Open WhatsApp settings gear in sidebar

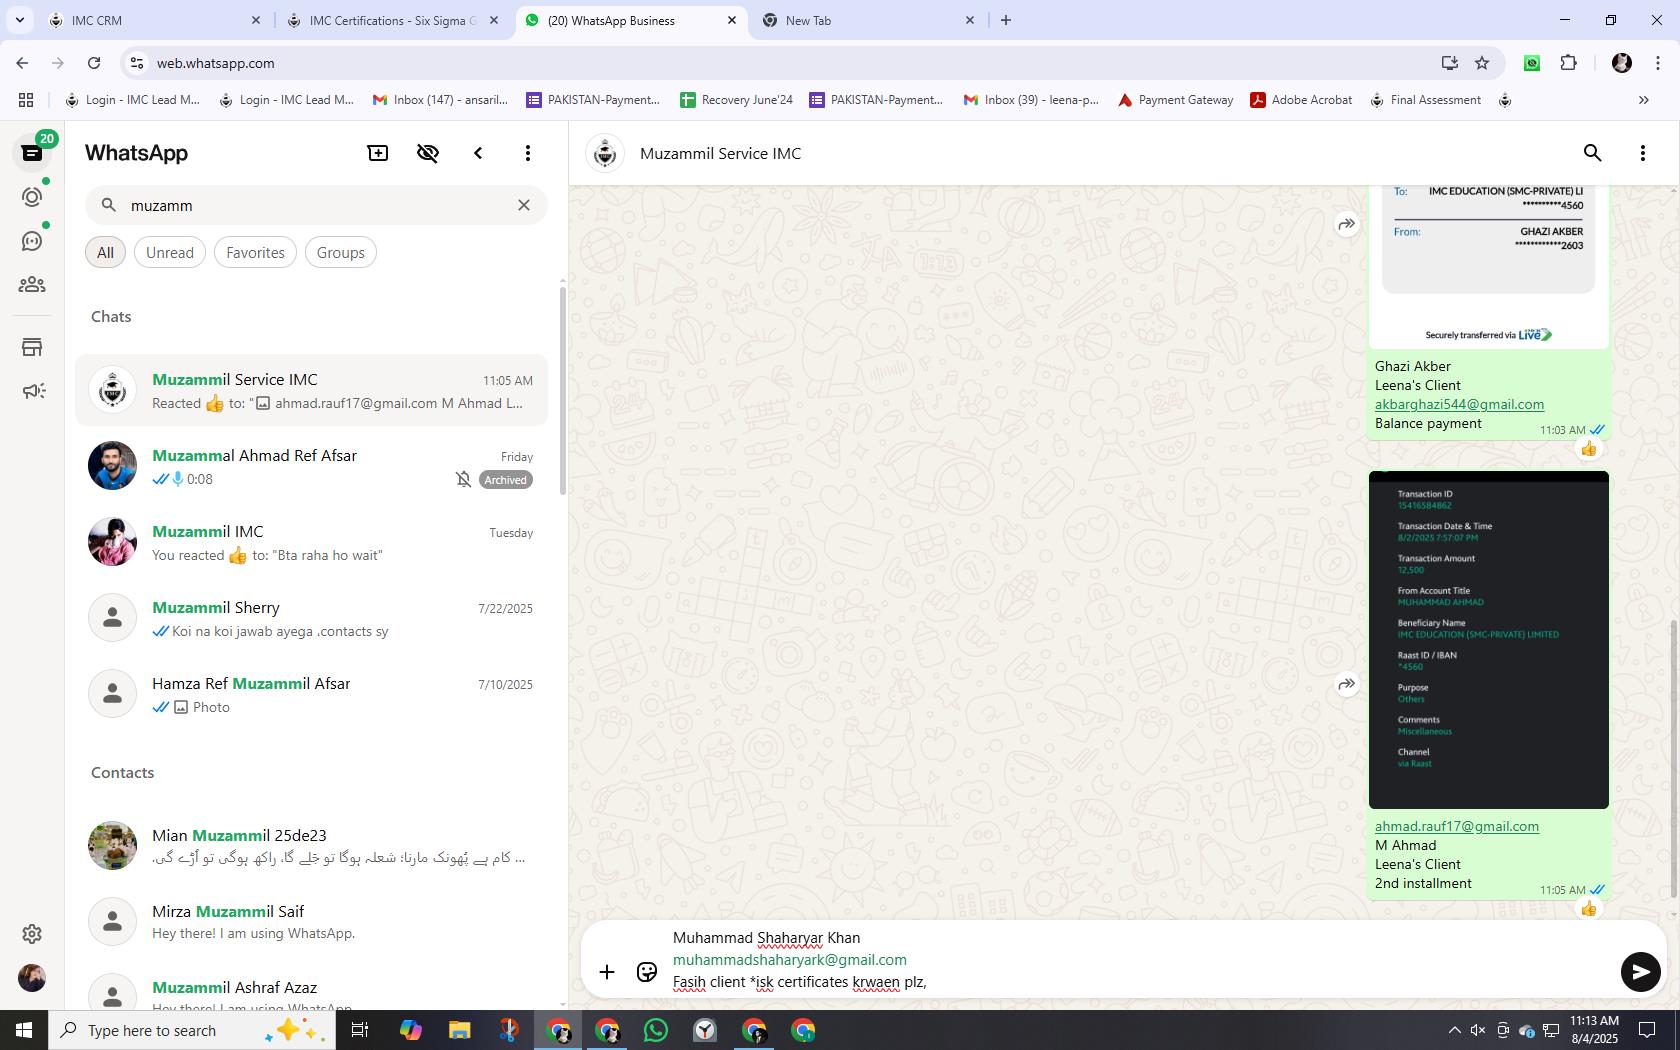coord(32,933)
